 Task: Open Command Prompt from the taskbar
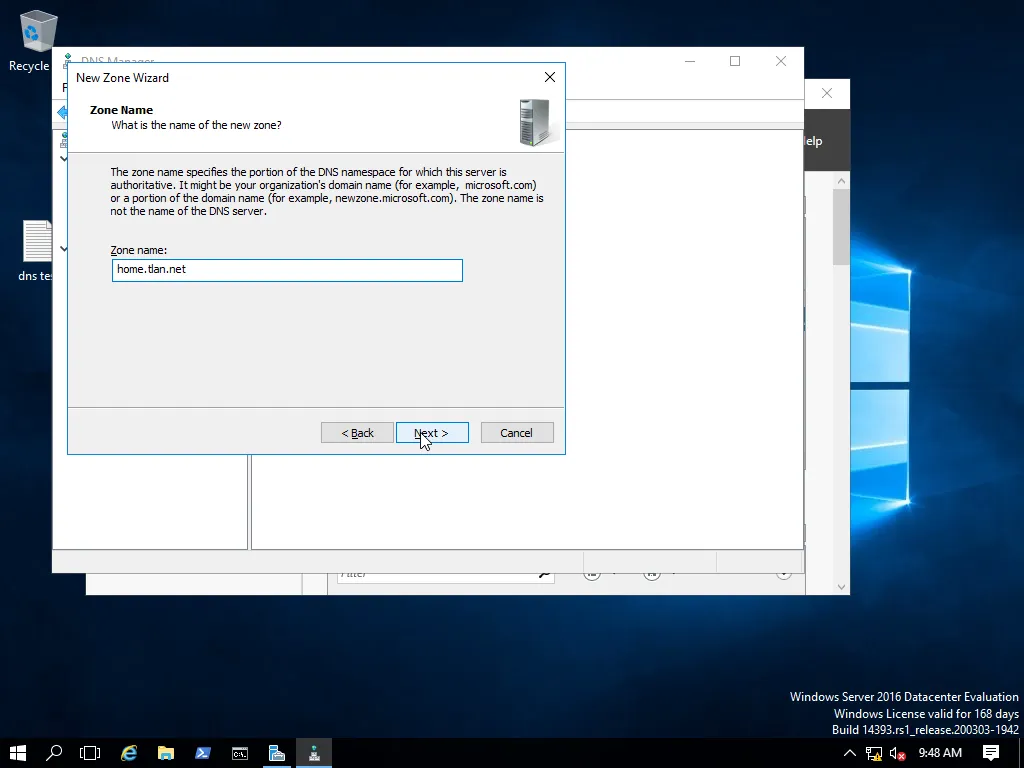coord(240,753)
